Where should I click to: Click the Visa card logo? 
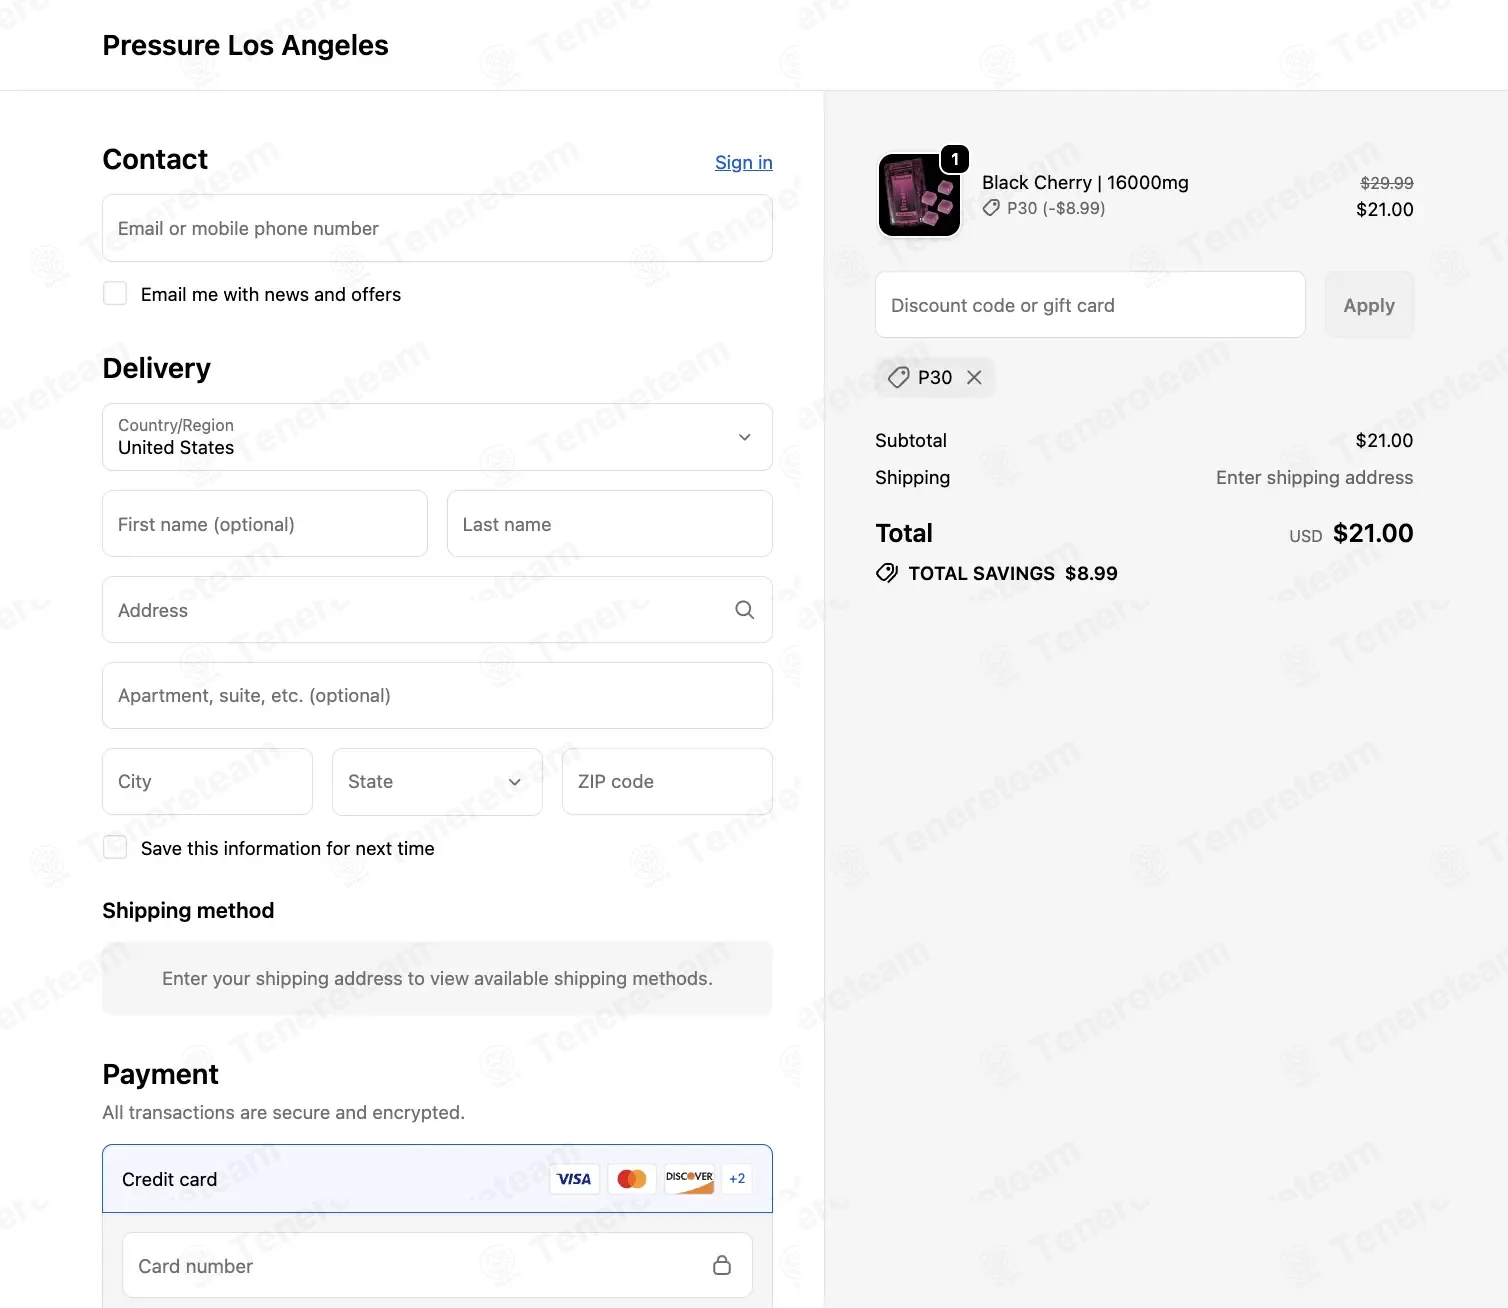click(x=574, y=1179)
